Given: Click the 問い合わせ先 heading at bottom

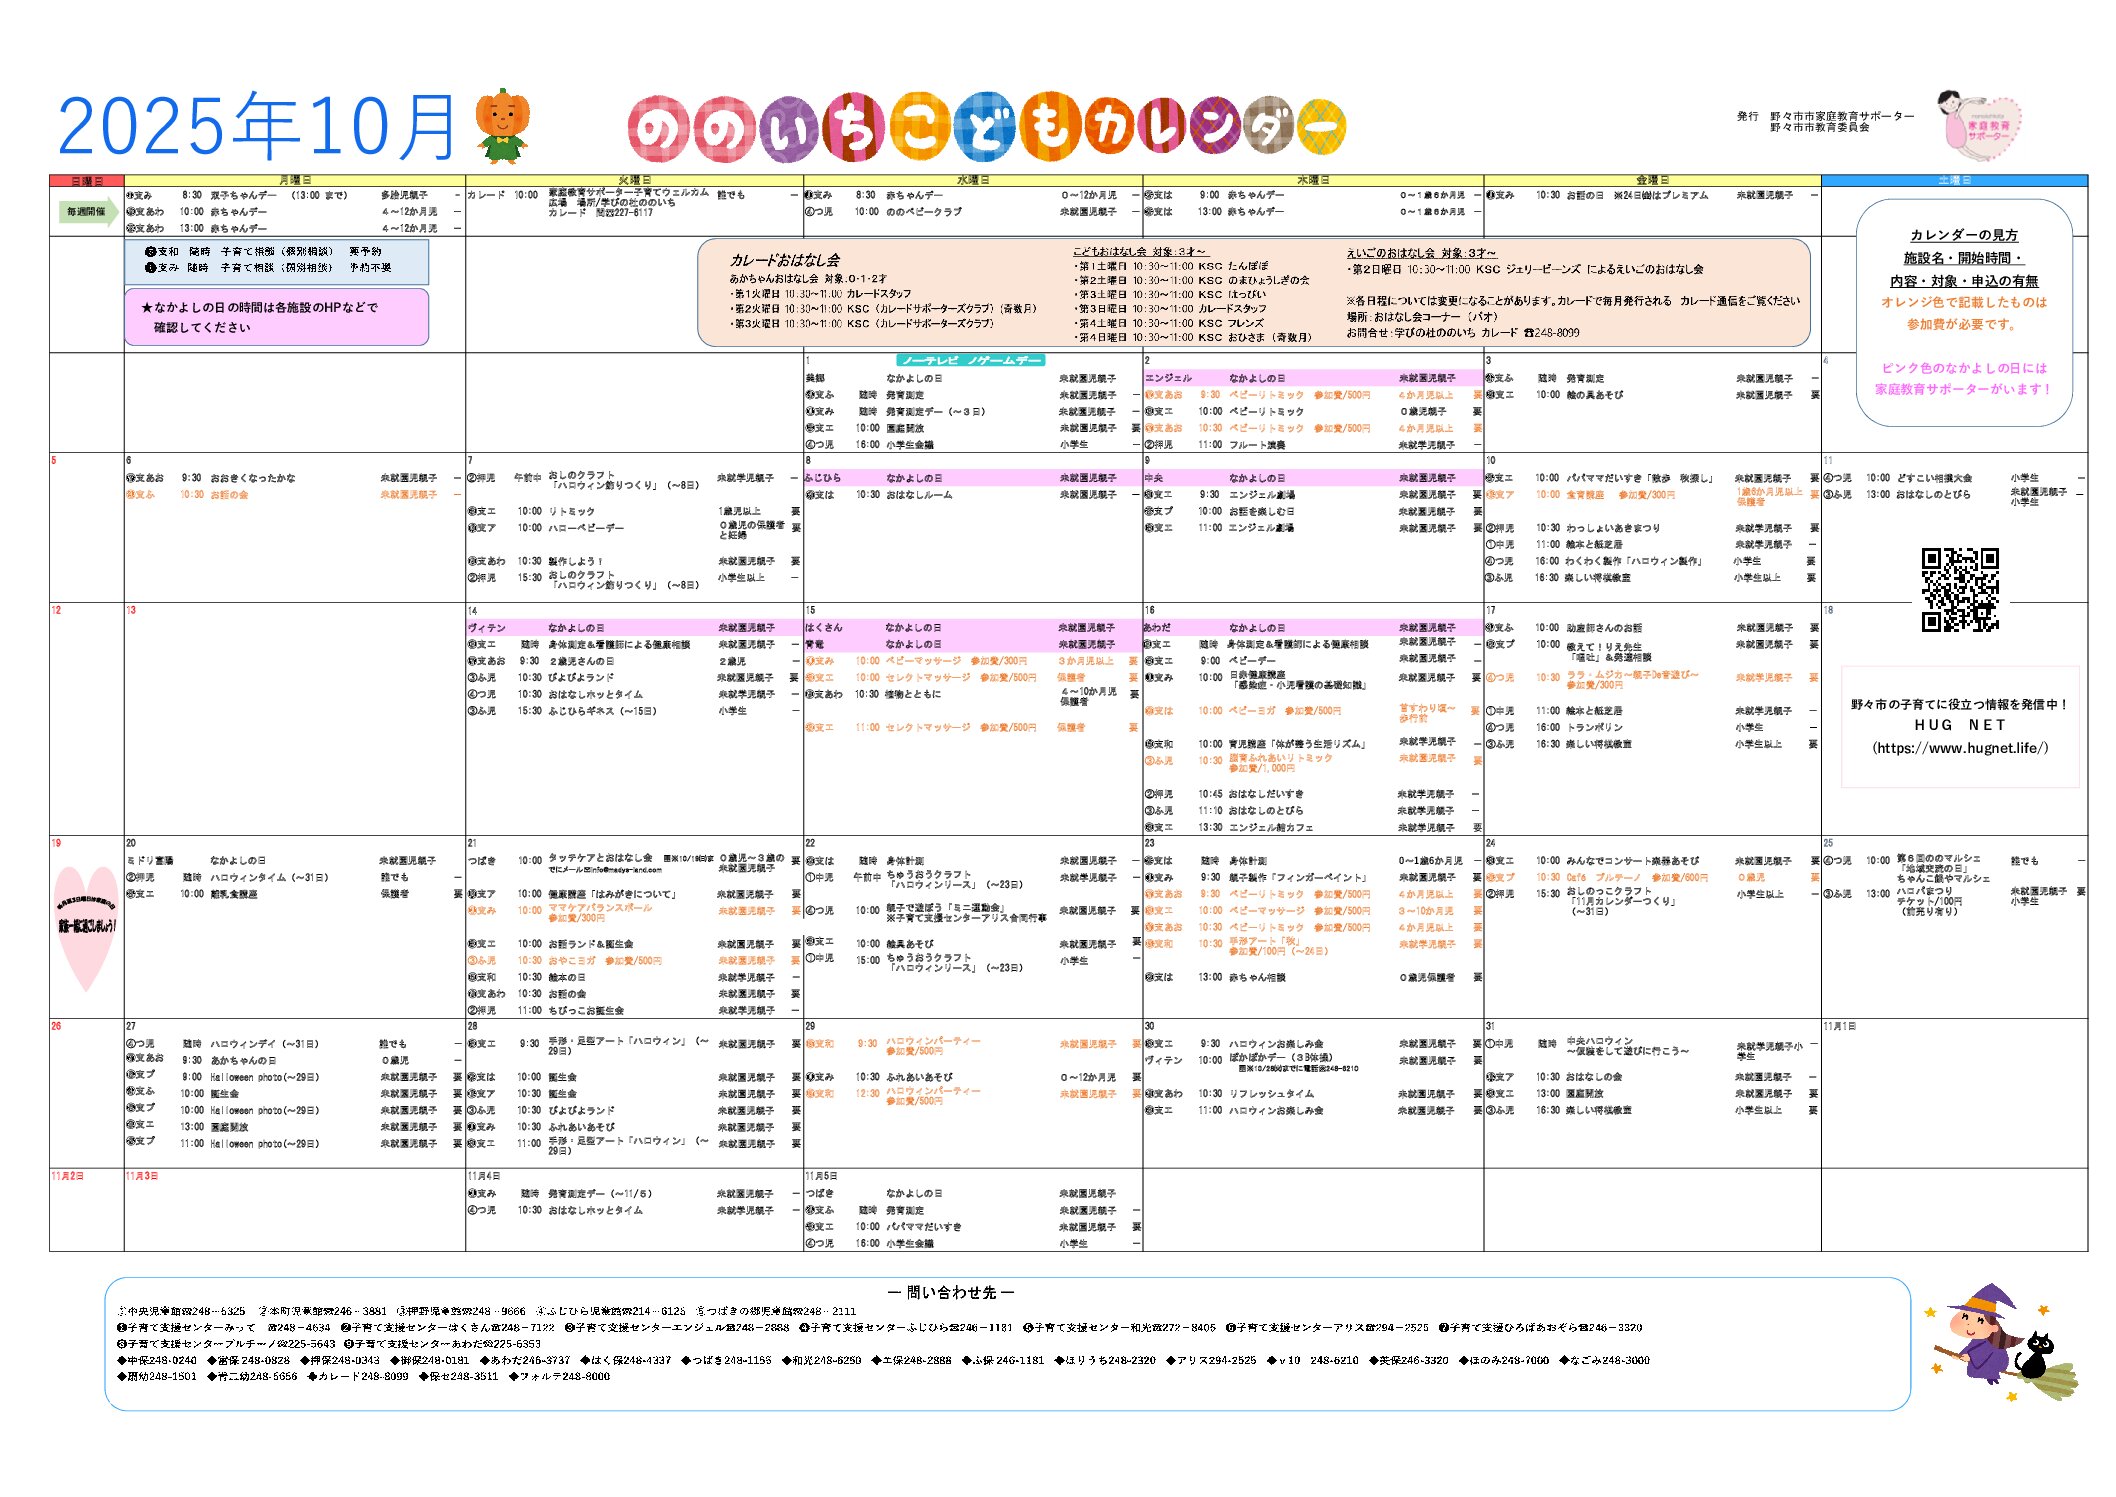Looking at the screenshot, I should pos(950,1292).
